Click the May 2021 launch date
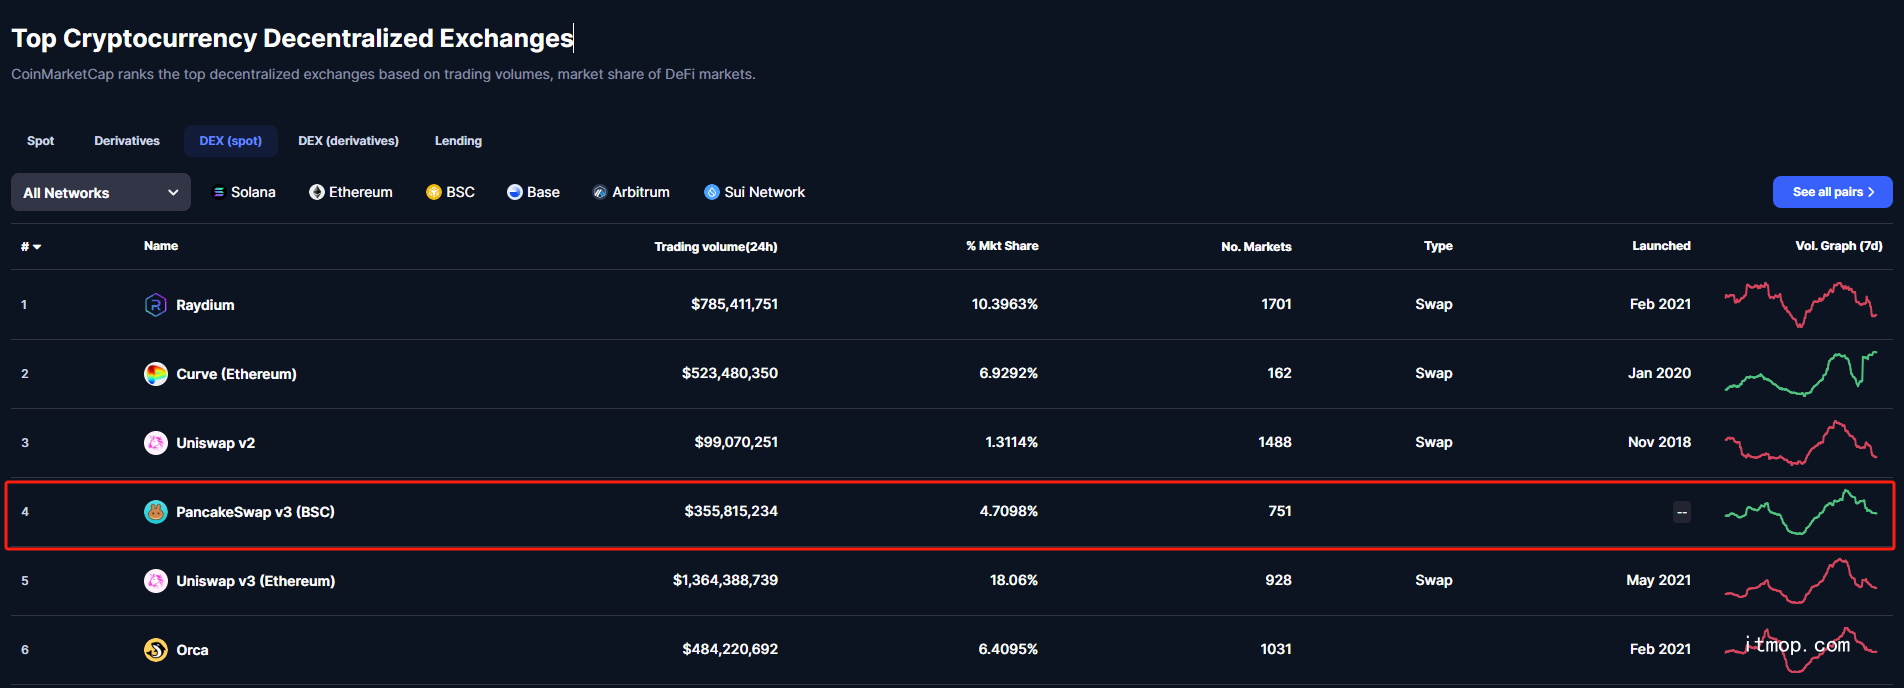The image size is (1904, 688). point(1659,580)
